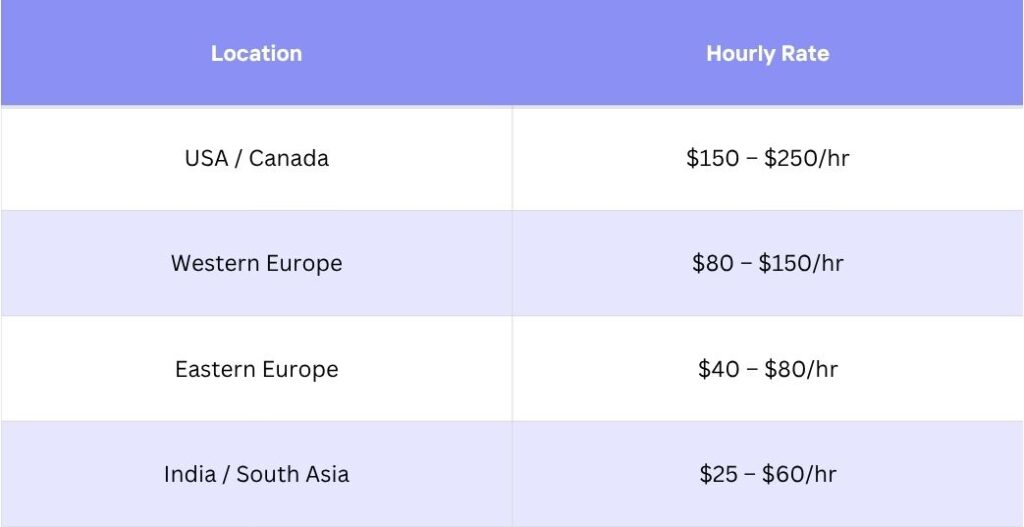The height and width of the screenshot is (527, 1024).
Task: Click the Hourly Rate column header
Action: tap(767, 54)
